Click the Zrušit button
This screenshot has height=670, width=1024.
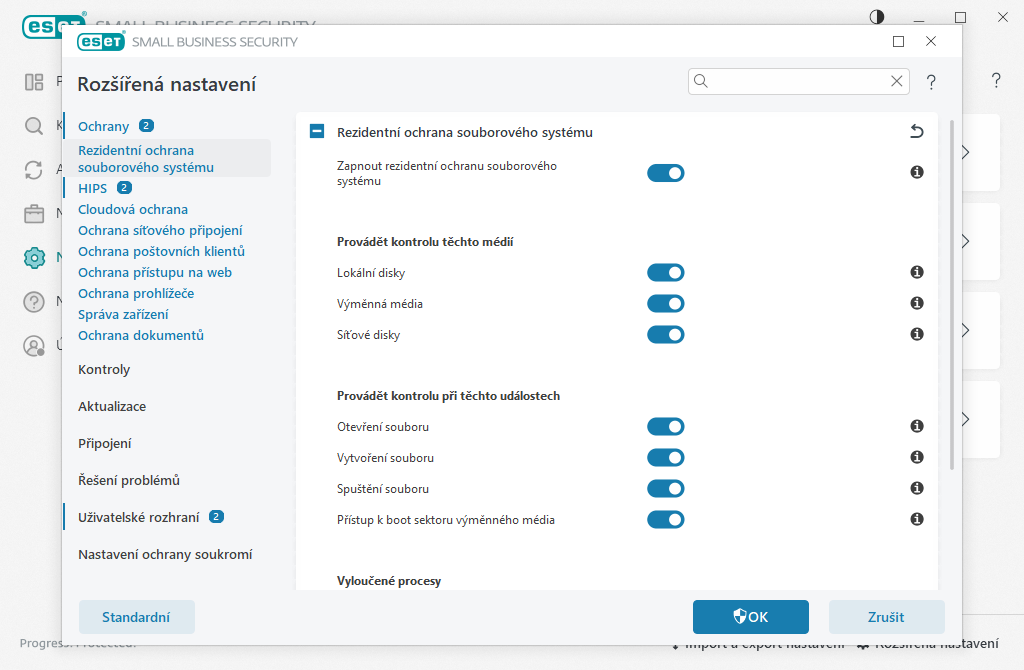point(886,617)
